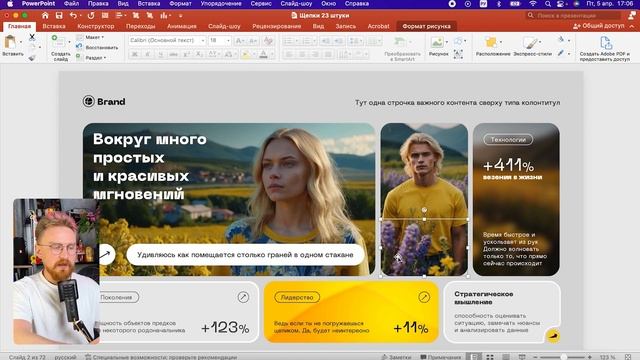Viewport: 640px width, 360px height.
Task: Open the Shapes gallery icon
Action: [x=458, y=41]
